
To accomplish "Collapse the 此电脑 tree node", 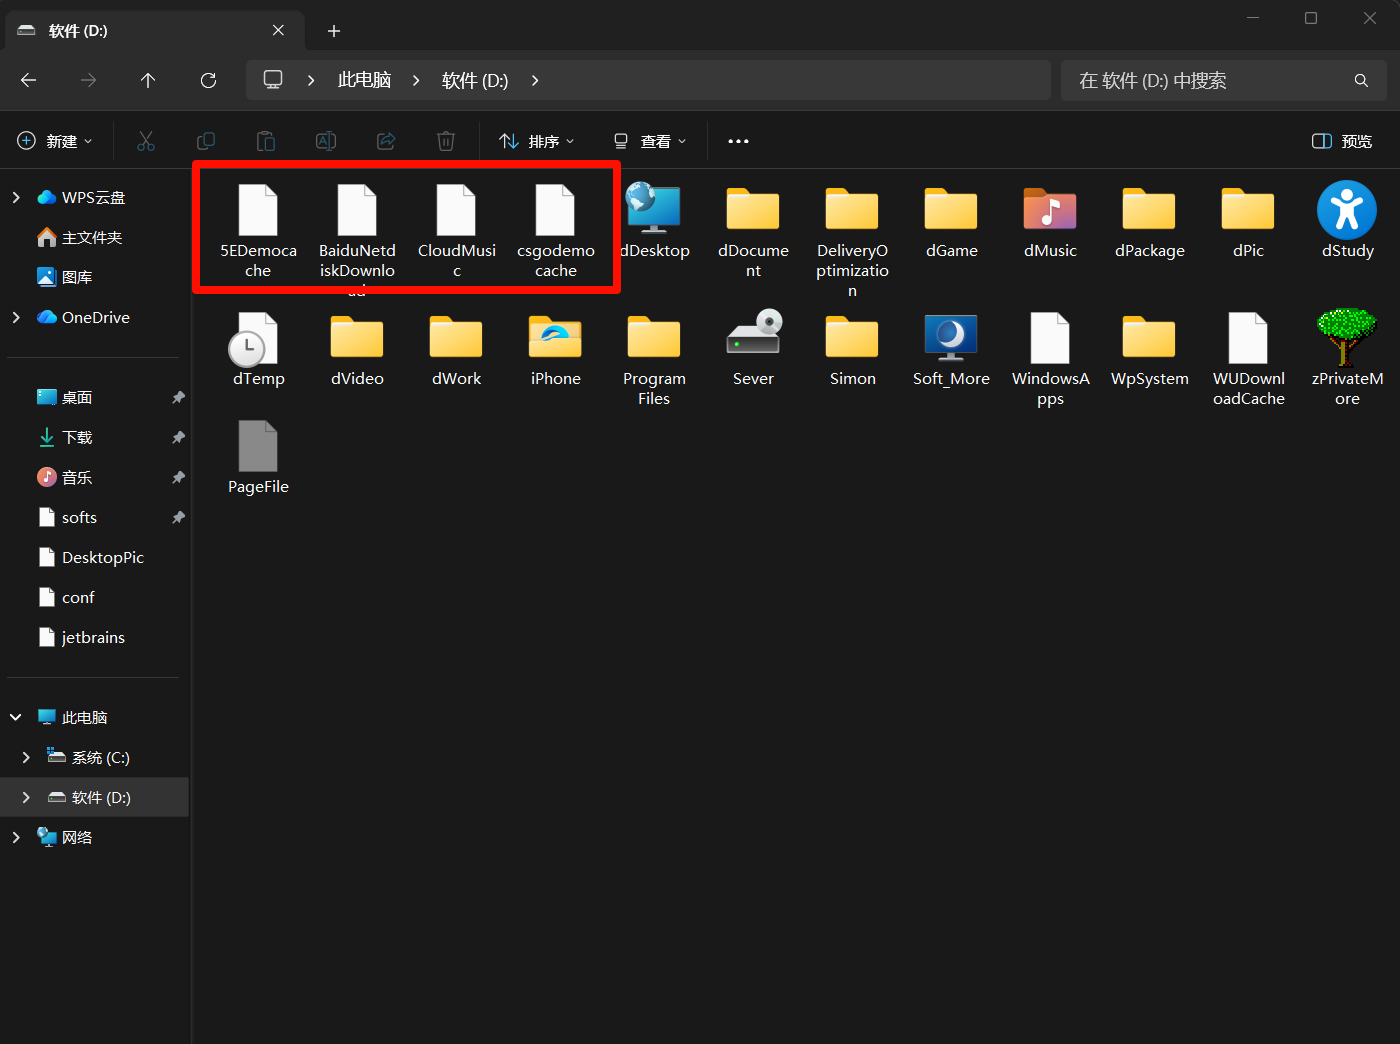I will point(16,717).
